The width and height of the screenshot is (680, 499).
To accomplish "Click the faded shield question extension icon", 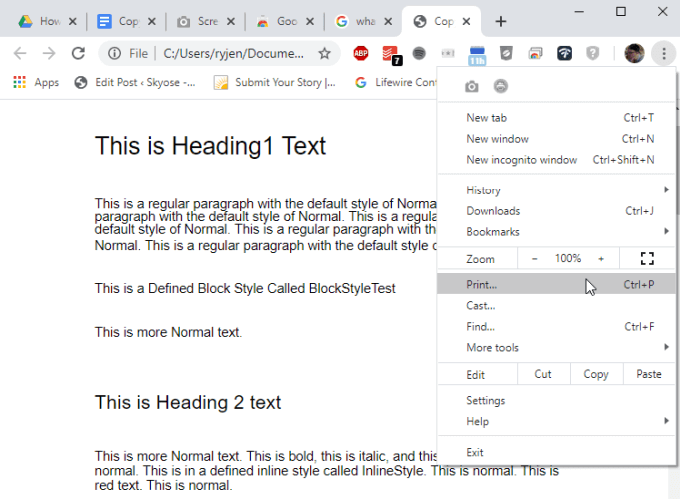I will coord(592,53).
